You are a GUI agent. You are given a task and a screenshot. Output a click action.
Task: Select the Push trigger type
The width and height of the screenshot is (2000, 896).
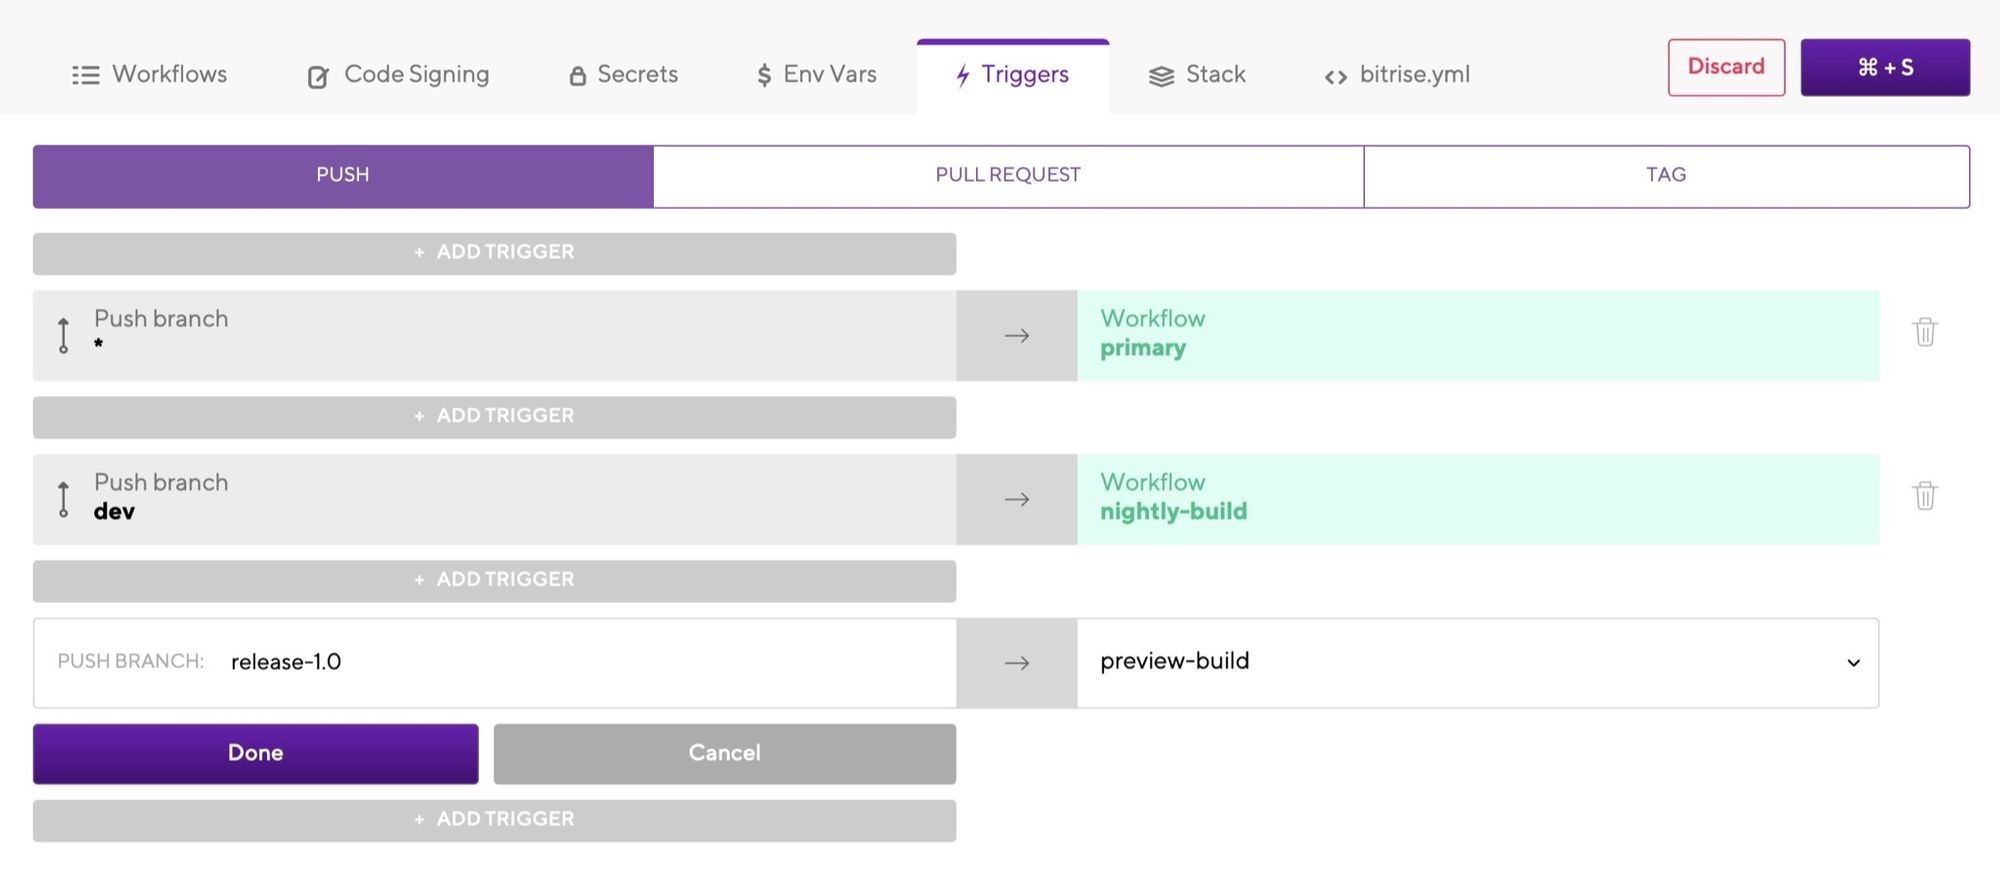point(343,176)
